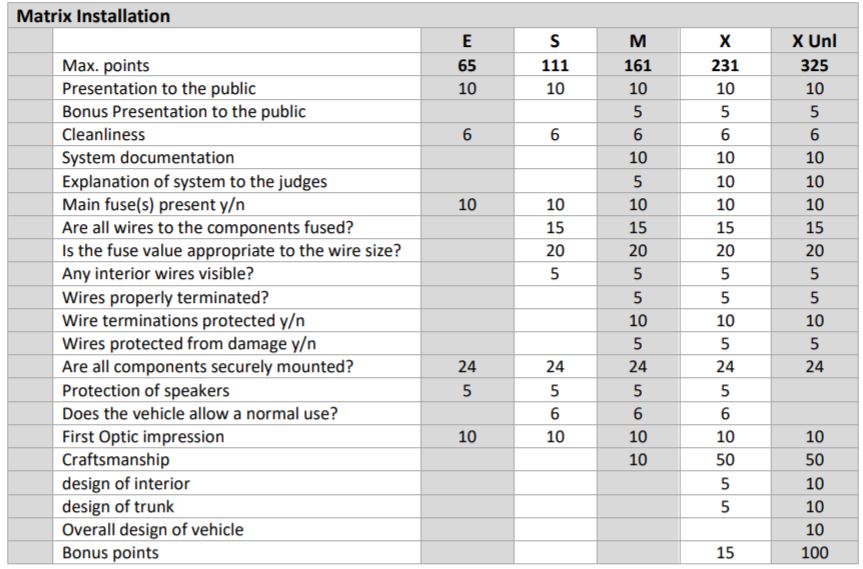Viewport: 863px width, 569px height.
Task: Select the First Optic impression label
Action: pyautogui.click(x=143, y=436)
